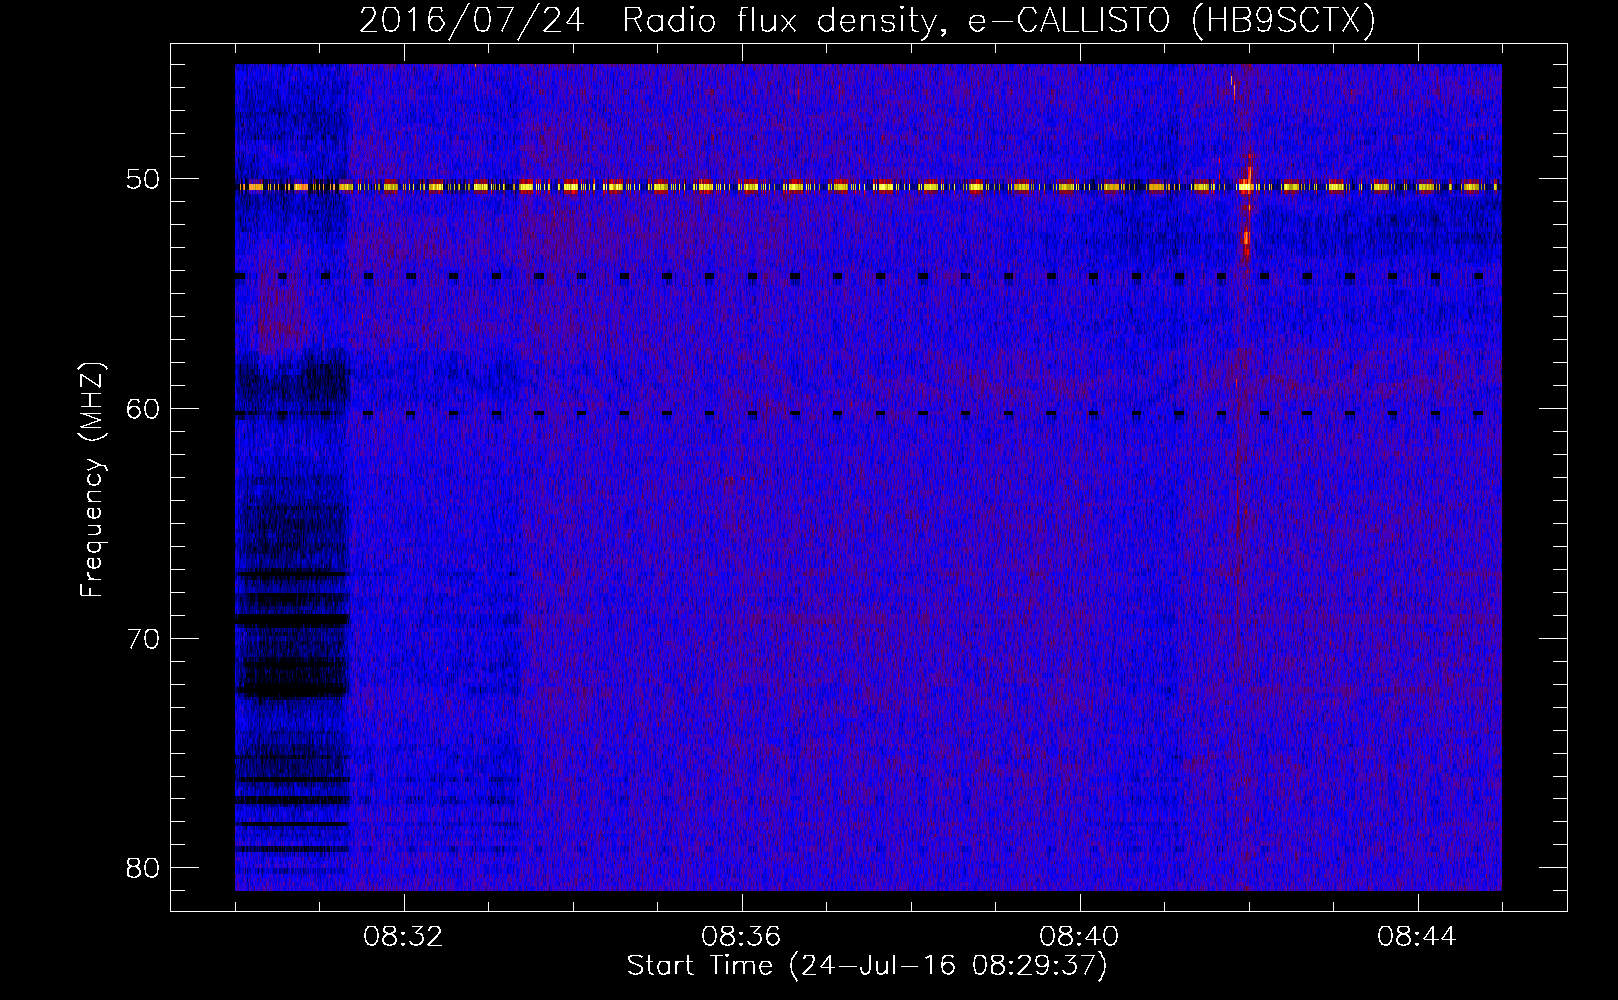Click the 08:40 time tick label
Image resolution: width=1618 pixels, height=1000 pixels.
(x=1079, y=937)
